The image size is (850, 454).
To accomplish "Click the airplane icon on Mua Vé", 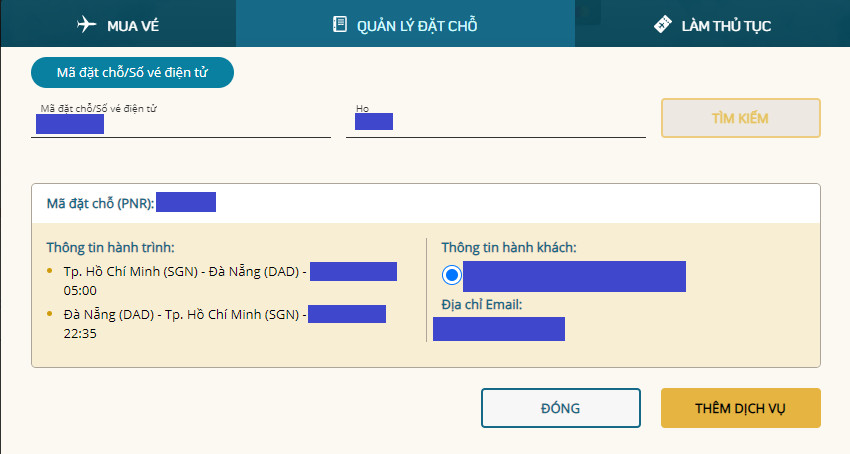I will point(87,25).
